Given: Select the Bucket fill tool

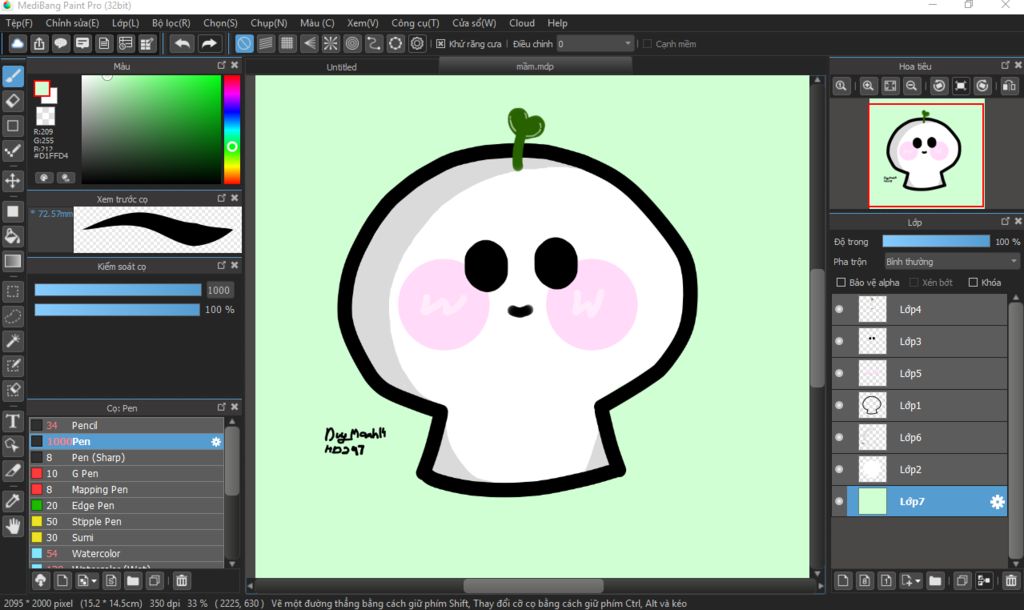Looking at the screenshot, I should (x=13, y=236).
